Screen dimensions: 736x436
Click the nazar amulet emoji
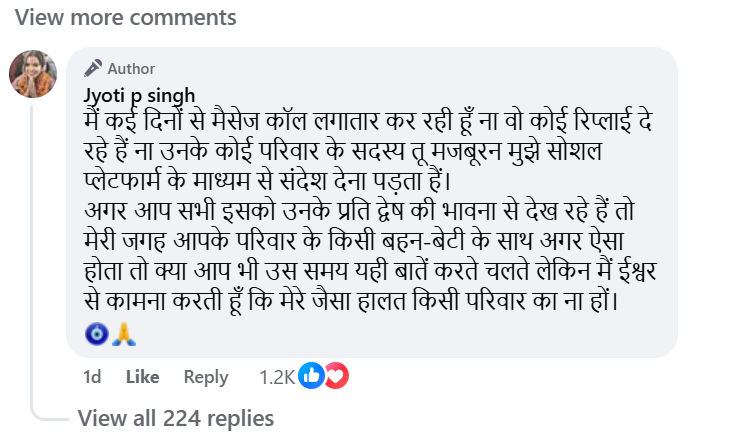pos(97,333)
